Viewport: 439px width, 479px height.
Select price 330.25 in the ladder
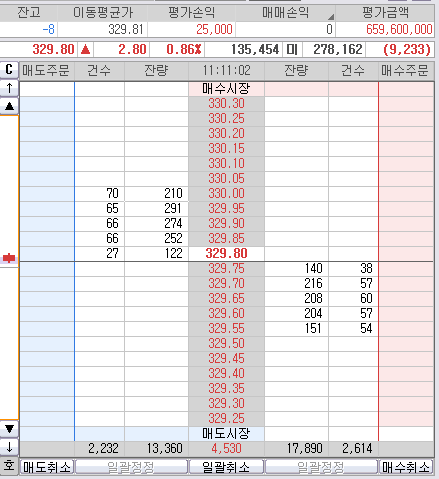point(226,119)
